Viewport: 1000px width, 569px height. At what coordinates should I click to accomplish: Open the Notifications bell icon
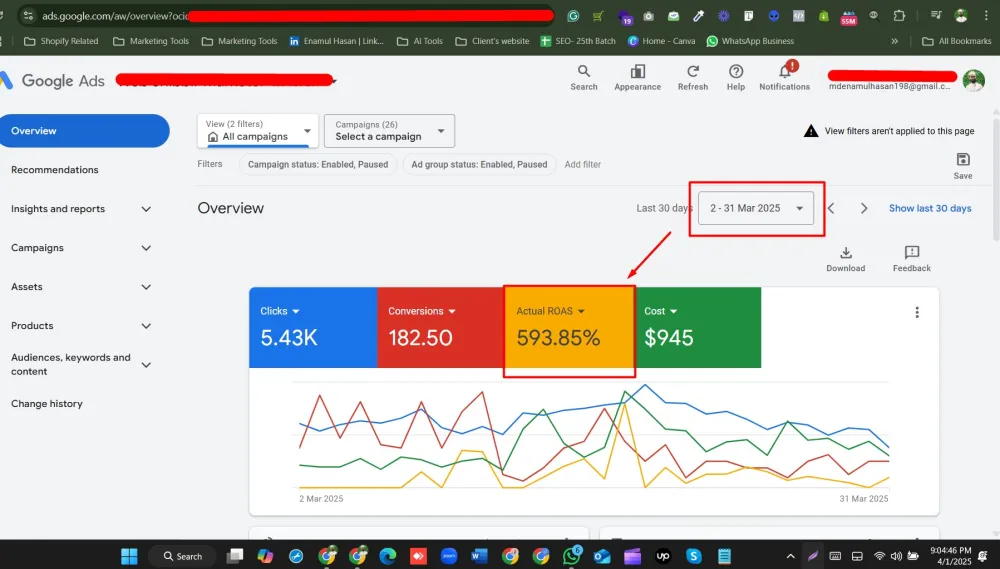click(784, 71)
